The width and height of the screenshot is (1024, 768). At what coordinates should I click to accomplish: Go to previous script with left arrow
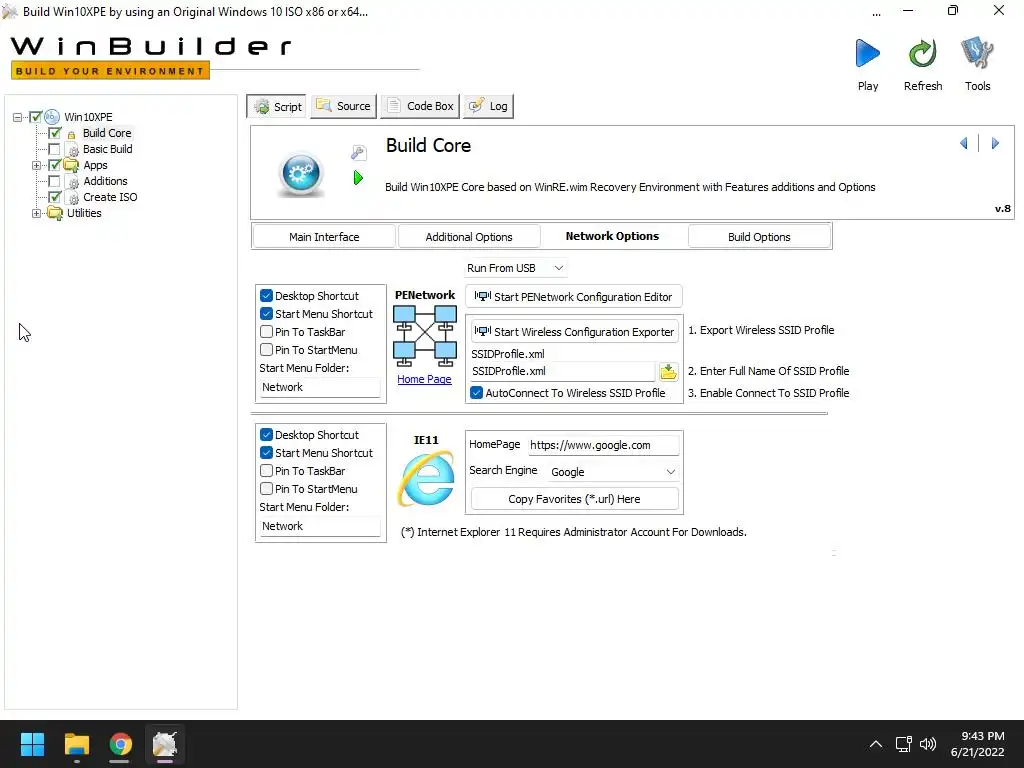point(964,143)
